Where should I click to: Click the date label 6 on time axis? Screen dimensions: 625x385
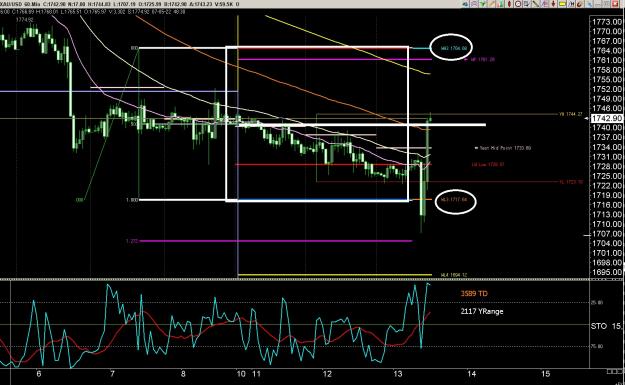[39, 374]
